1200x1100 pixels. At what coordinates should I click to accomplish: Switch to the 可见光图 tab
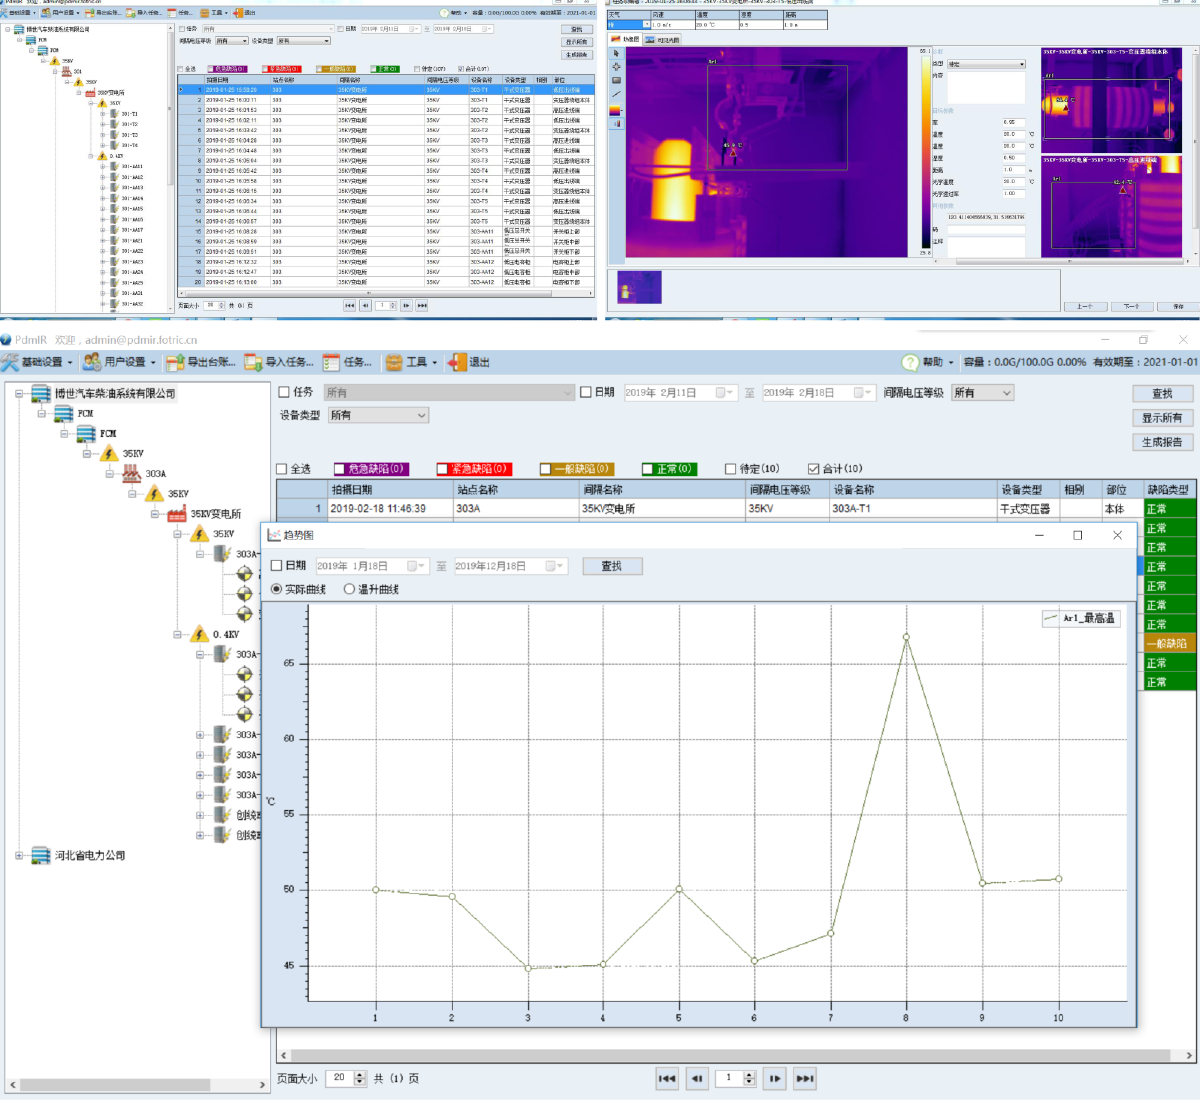[662, 40]
